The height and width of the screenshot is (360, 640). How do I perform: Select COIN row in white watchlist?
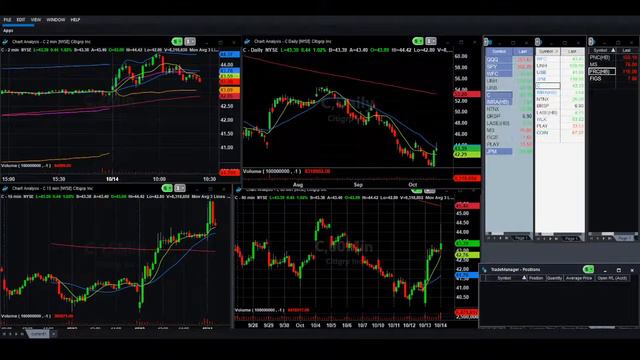pos(560,133)
